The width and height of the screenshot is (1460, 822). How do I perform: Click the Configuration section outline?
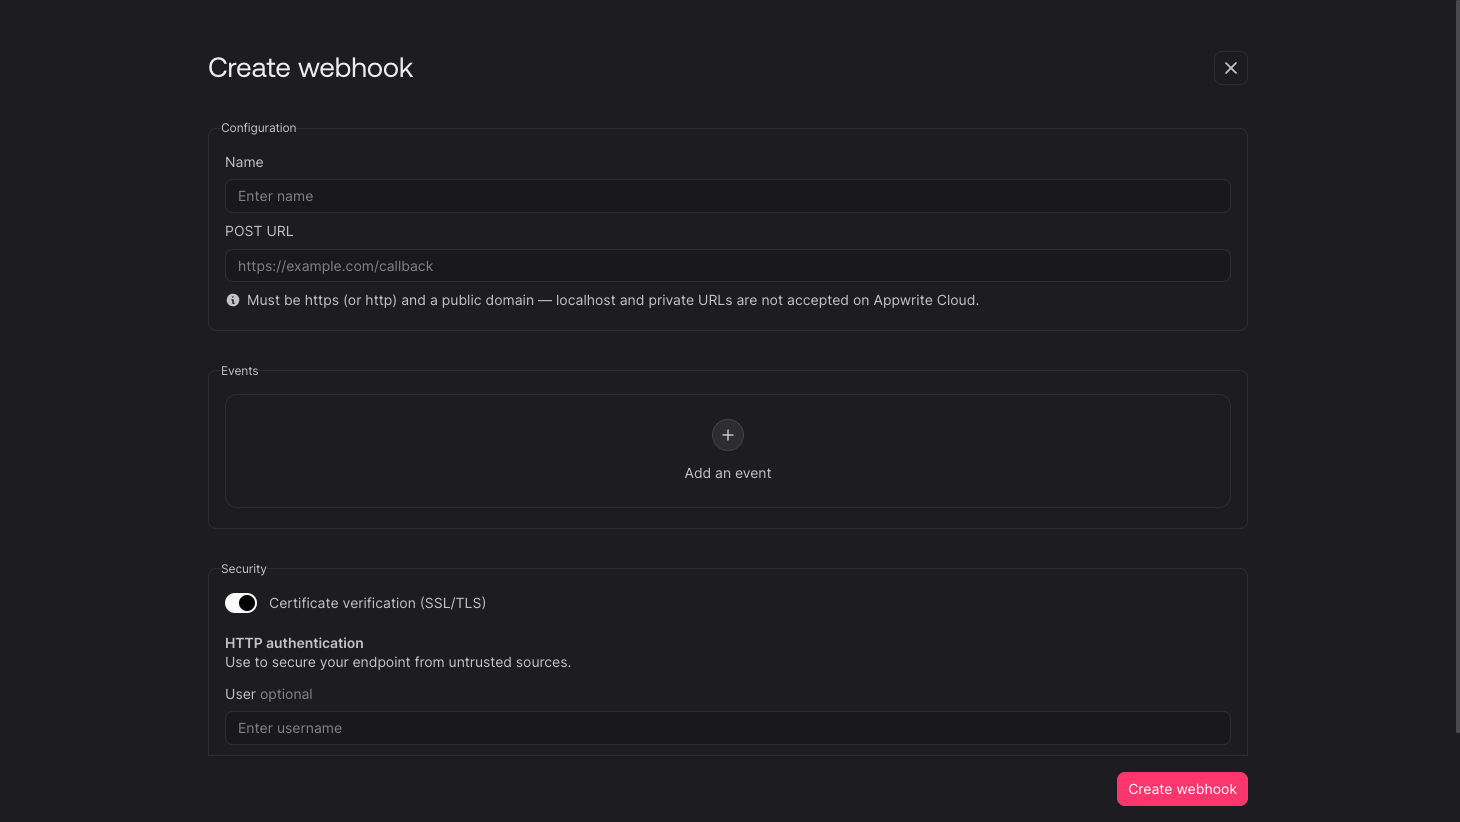tap(258, 127)
